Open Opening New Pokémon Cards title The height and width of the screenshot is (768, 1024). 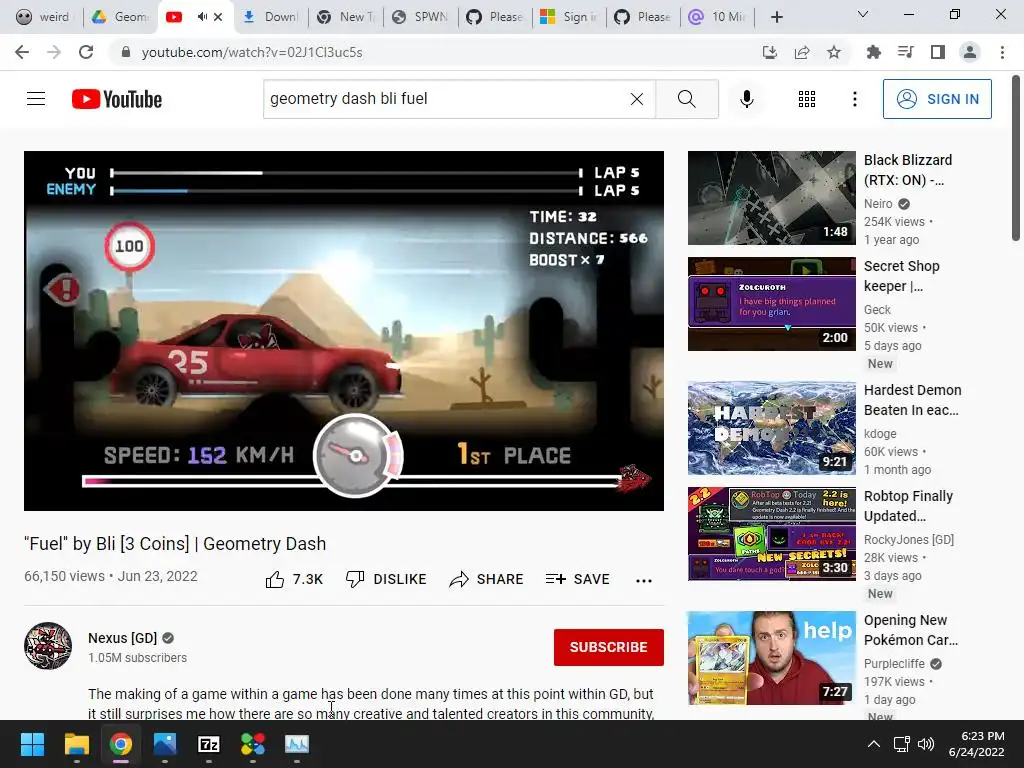pyautogui.click(x=911, y=630)
